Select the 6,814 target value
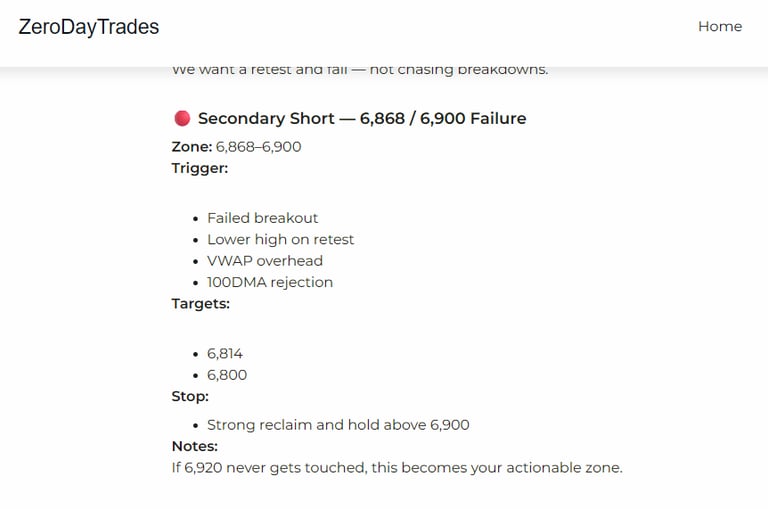 225,354
